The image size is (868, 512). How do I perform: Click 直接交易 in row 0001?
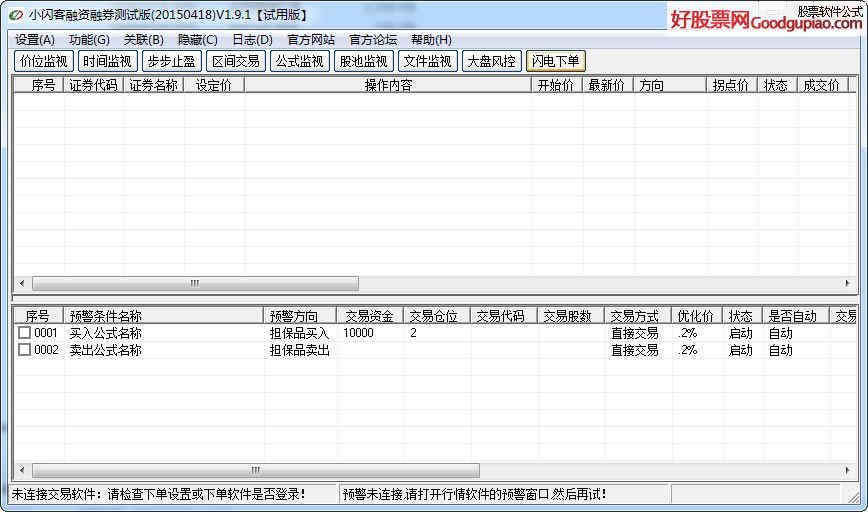click(x=634, y=333)
